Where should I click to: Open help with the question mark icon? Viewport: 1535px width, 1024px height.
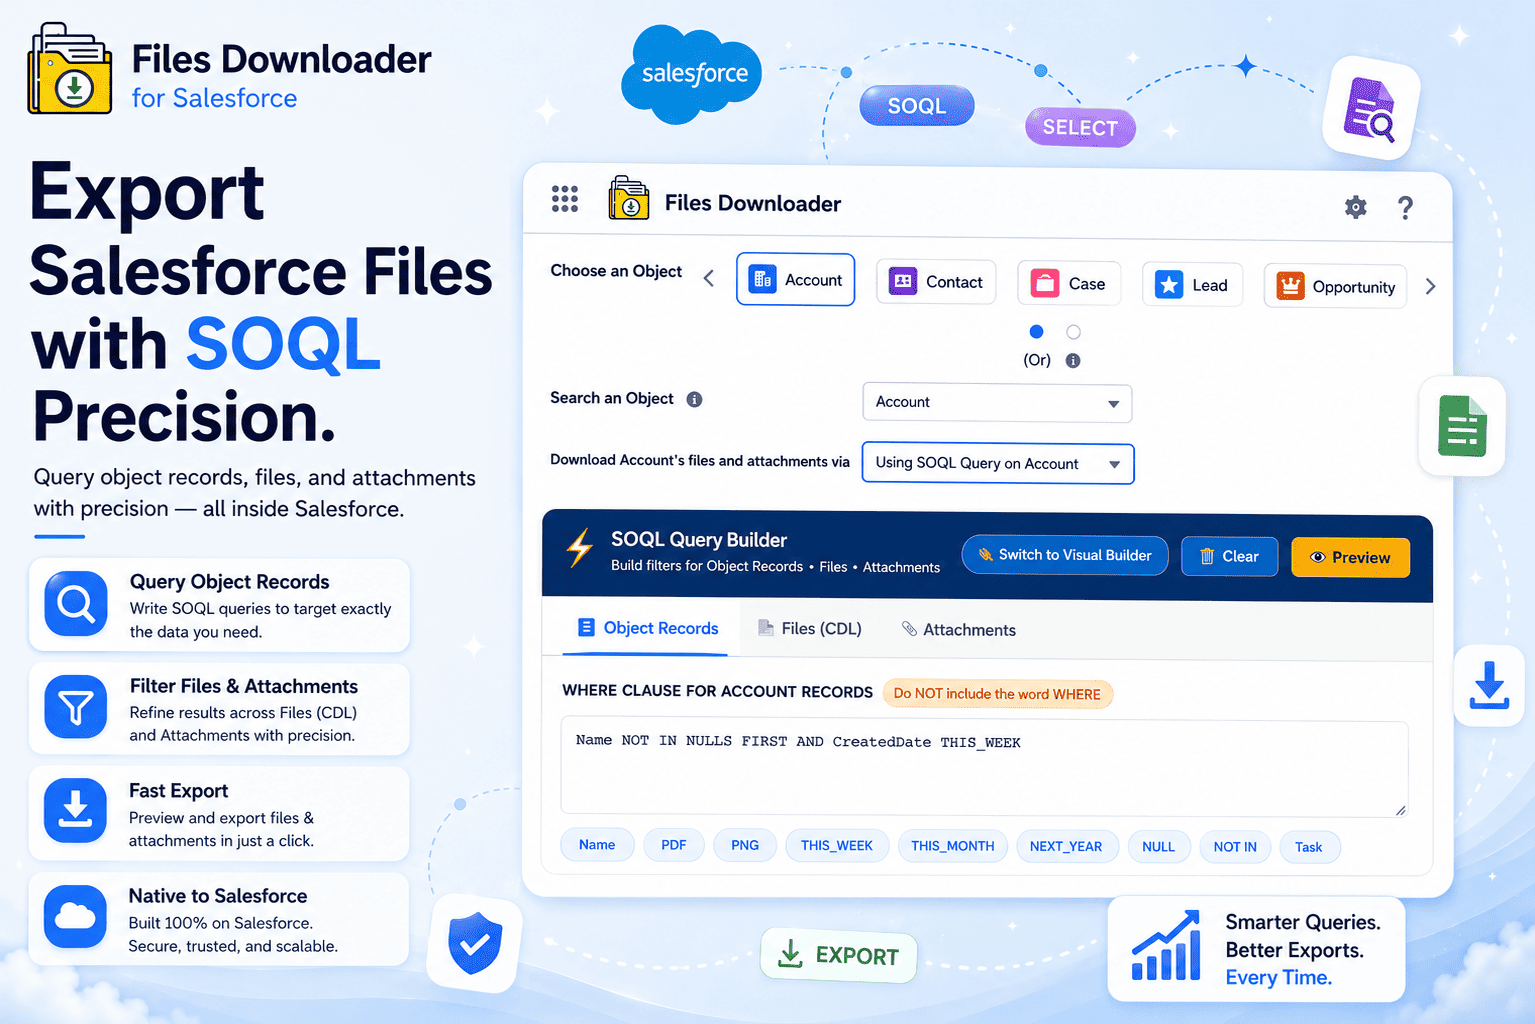[x=1405, y=207]
